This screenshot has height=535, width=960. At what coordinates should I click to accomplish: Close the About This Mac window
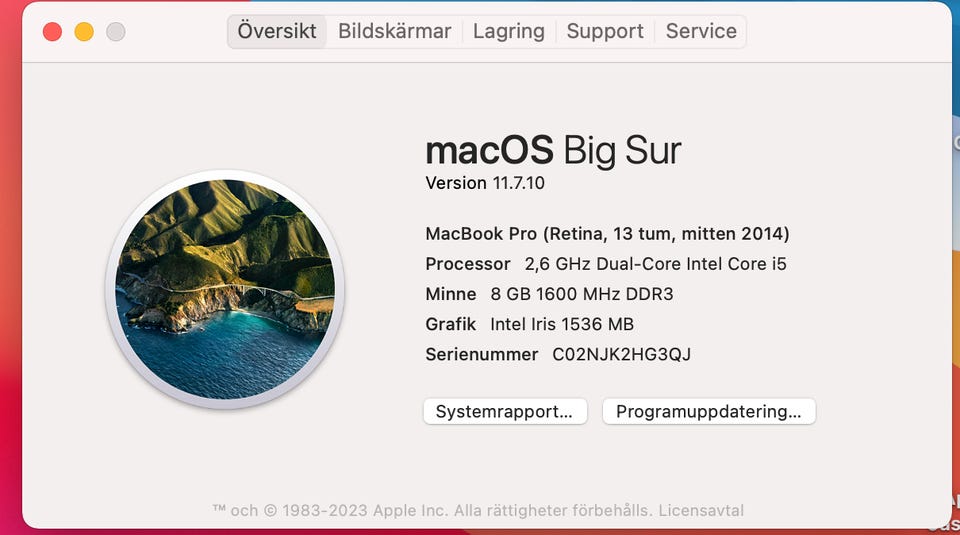coord(52,32)
